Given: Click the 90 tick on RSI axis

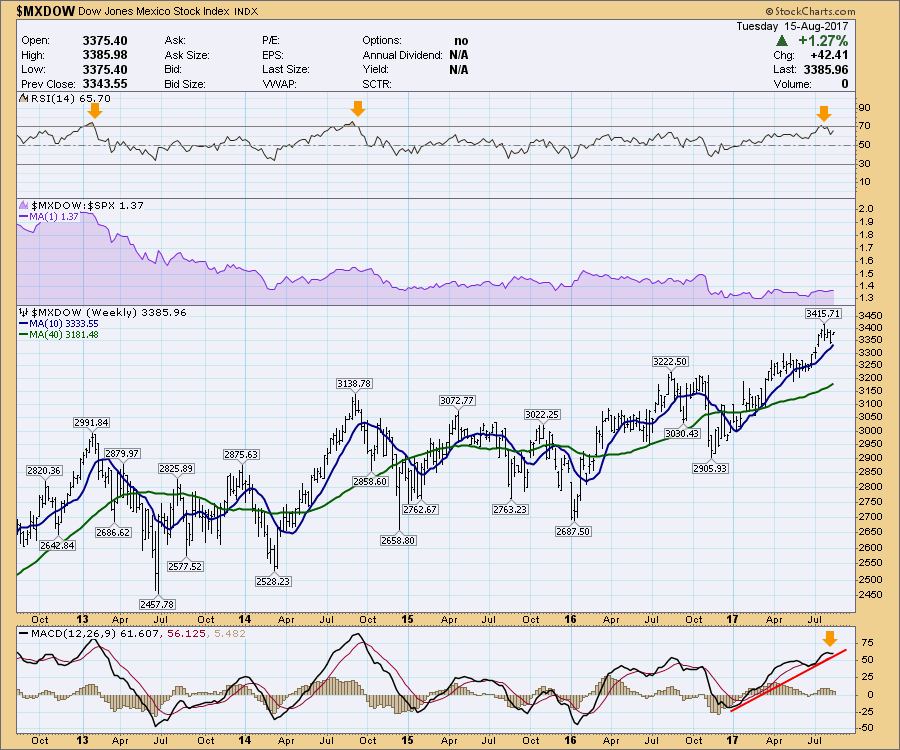Looking at the screenshot, I should pyautogui.click(x=864, y=108).
